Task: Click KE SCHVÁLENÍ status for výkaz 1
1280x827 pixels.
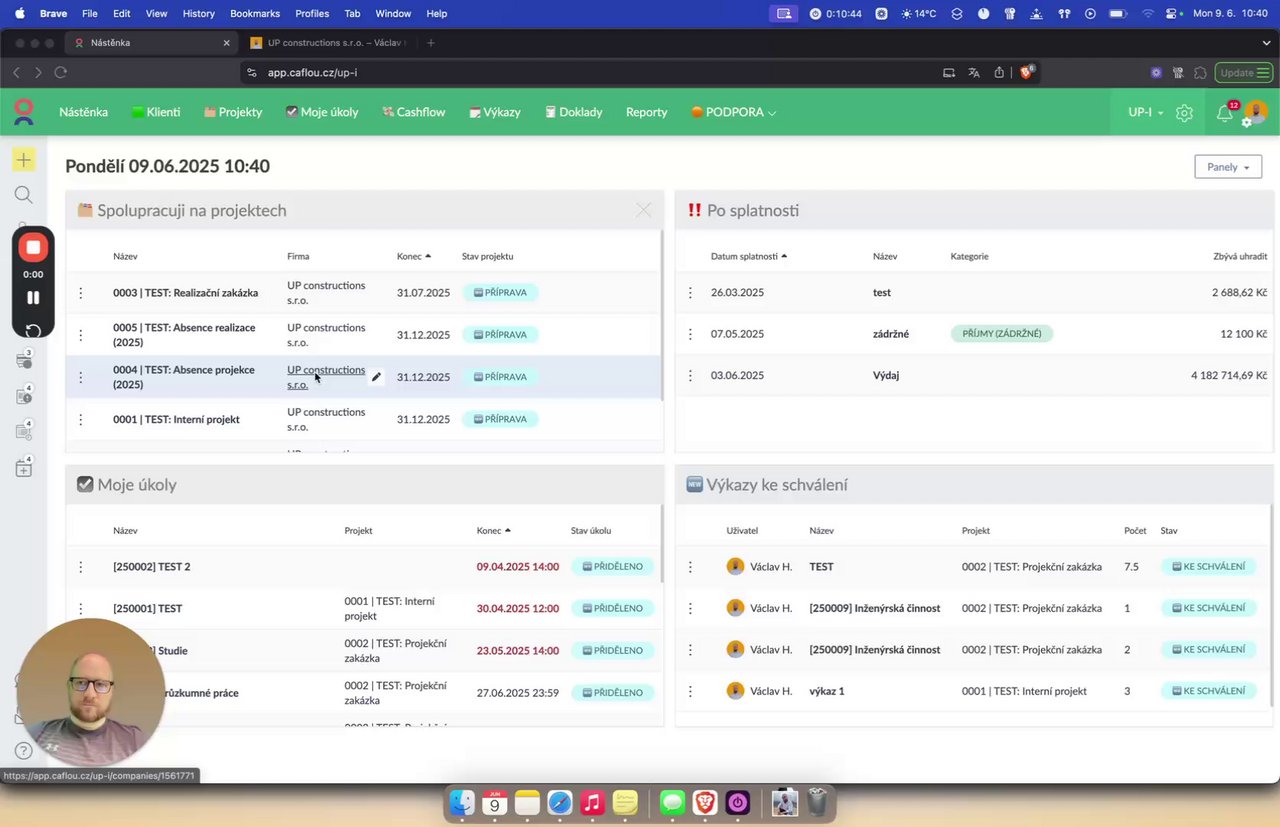Action: point(1208,691)
